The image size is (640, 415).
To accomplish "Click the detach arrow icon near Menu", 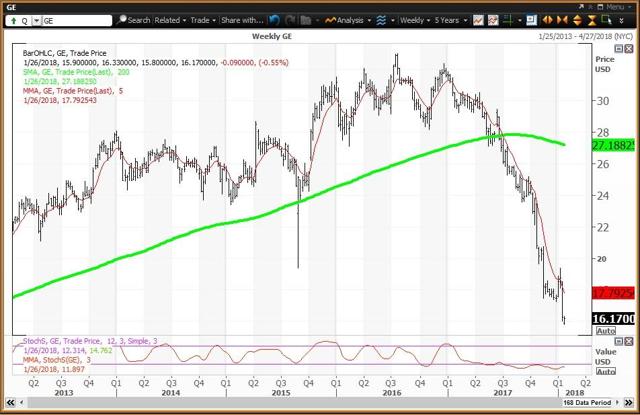I will [581, 7].
